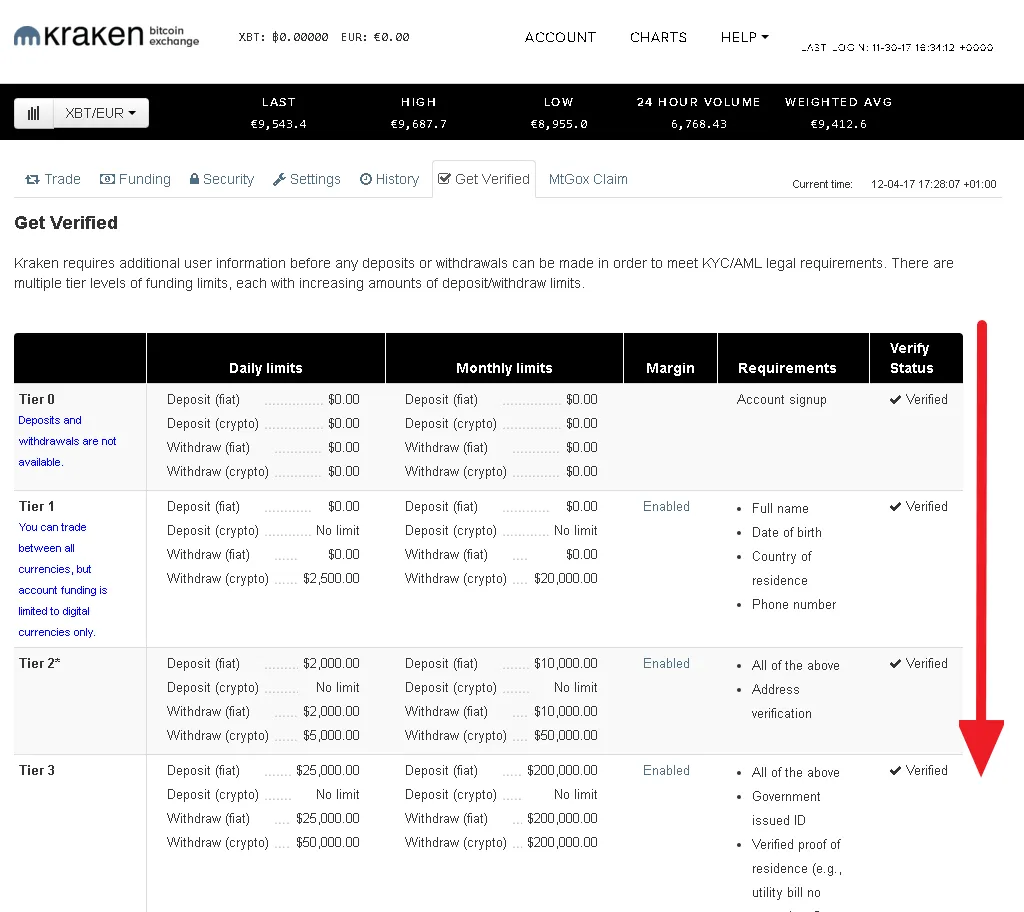
Task: Click the Get Verified page heading
Action: coord(66,223)
